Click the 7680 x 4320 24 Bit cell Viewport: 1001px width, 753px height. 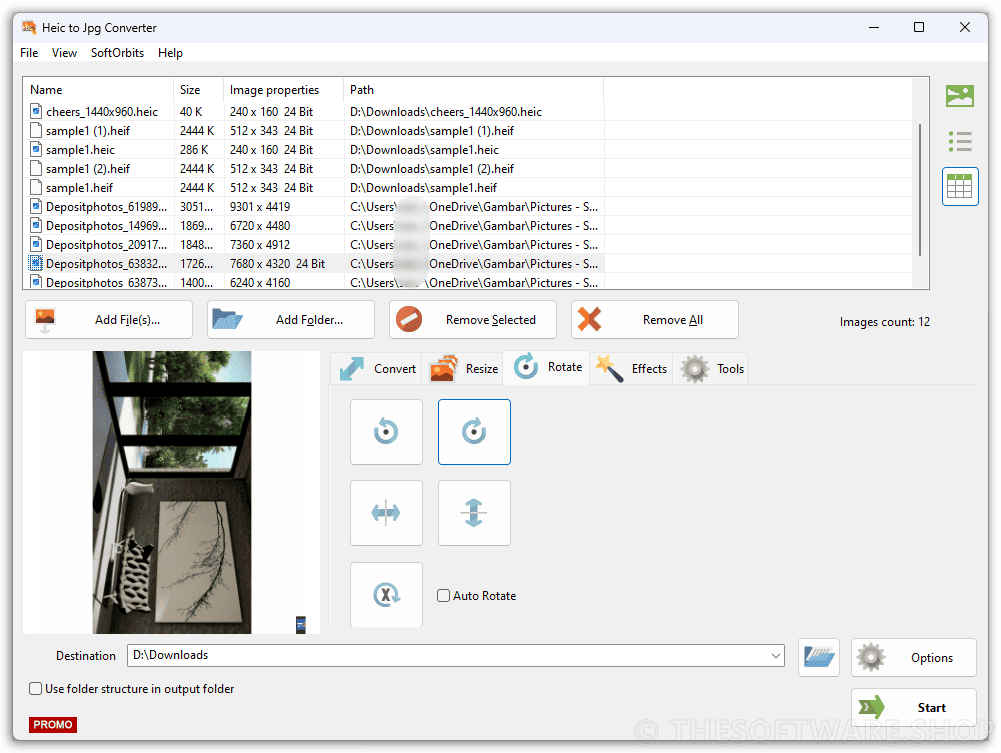[278, 264]
